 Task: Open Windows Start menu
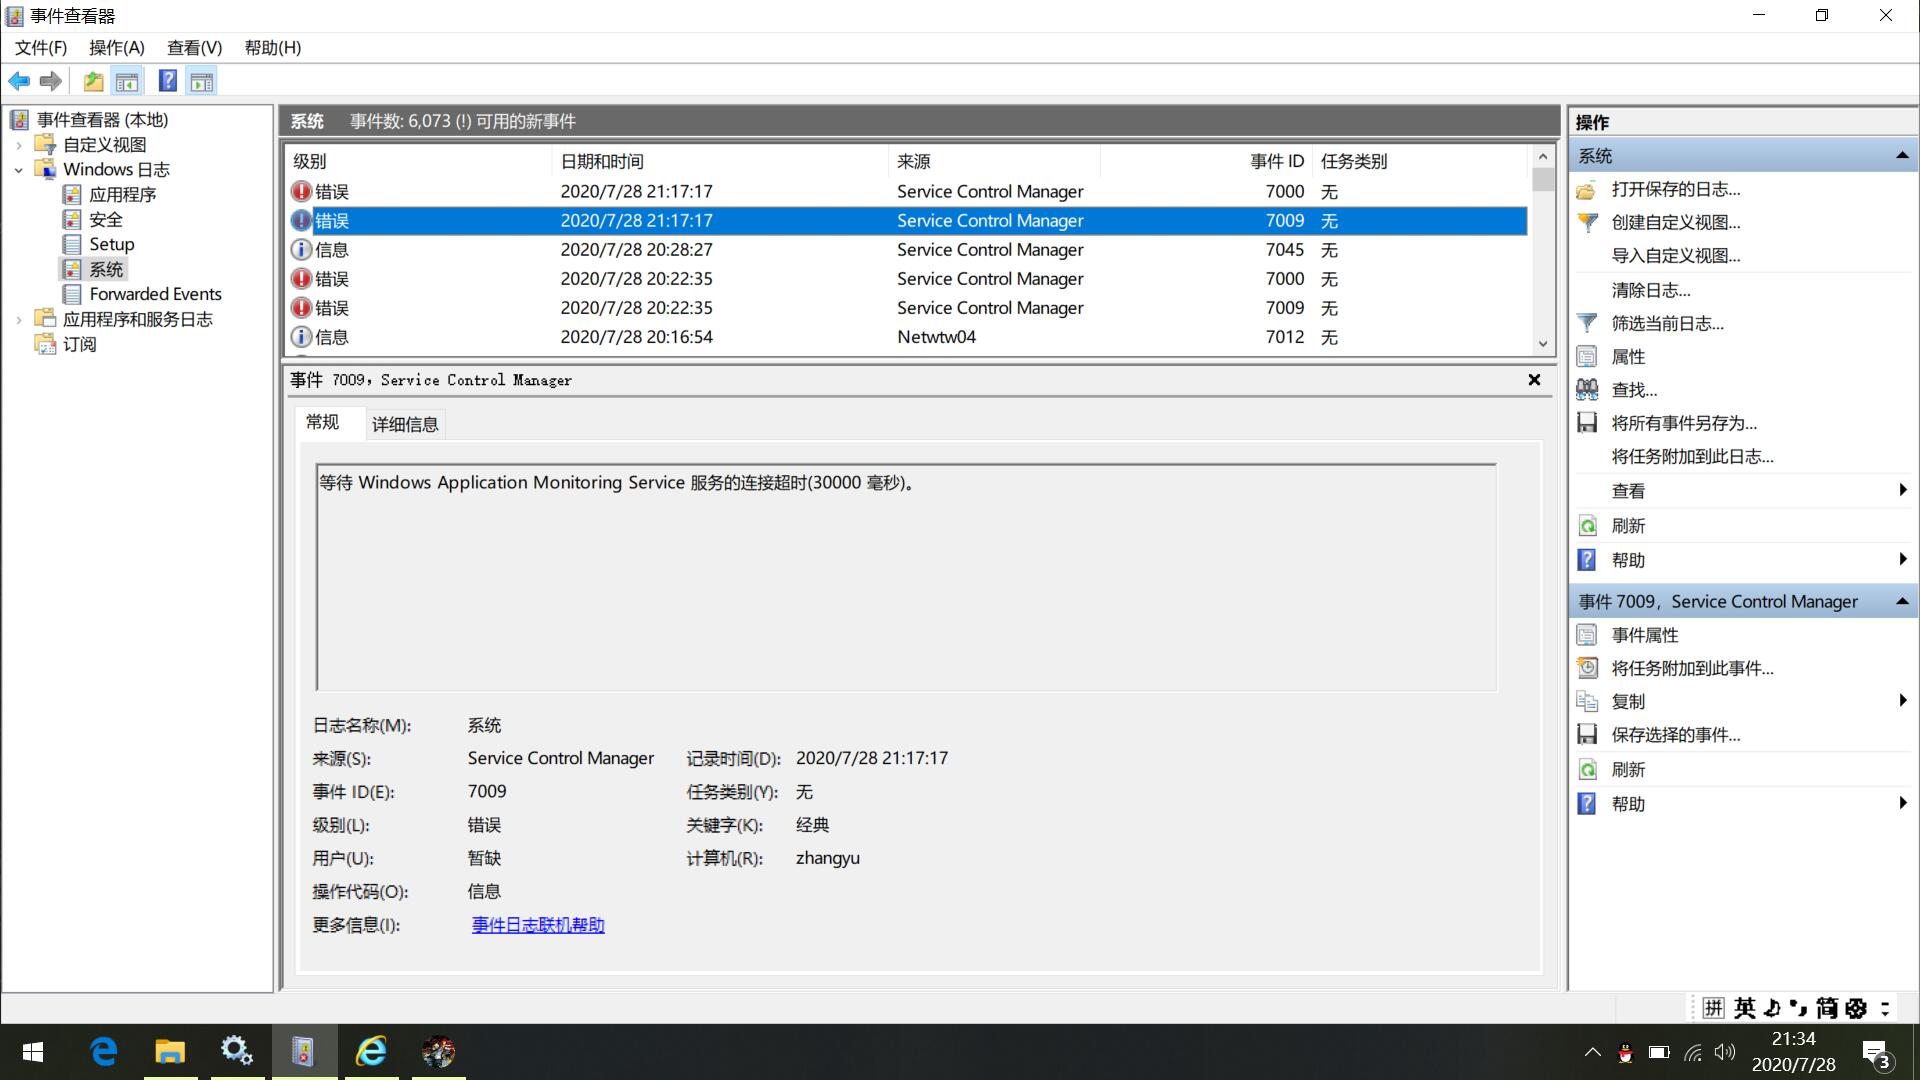(x=32, y=1052)
